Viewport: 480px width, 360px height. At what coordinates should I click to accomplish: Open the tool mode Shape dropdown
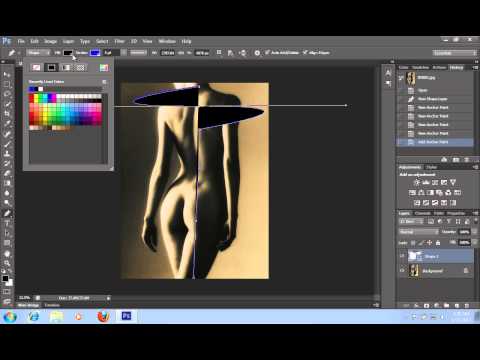pos(39,53)
